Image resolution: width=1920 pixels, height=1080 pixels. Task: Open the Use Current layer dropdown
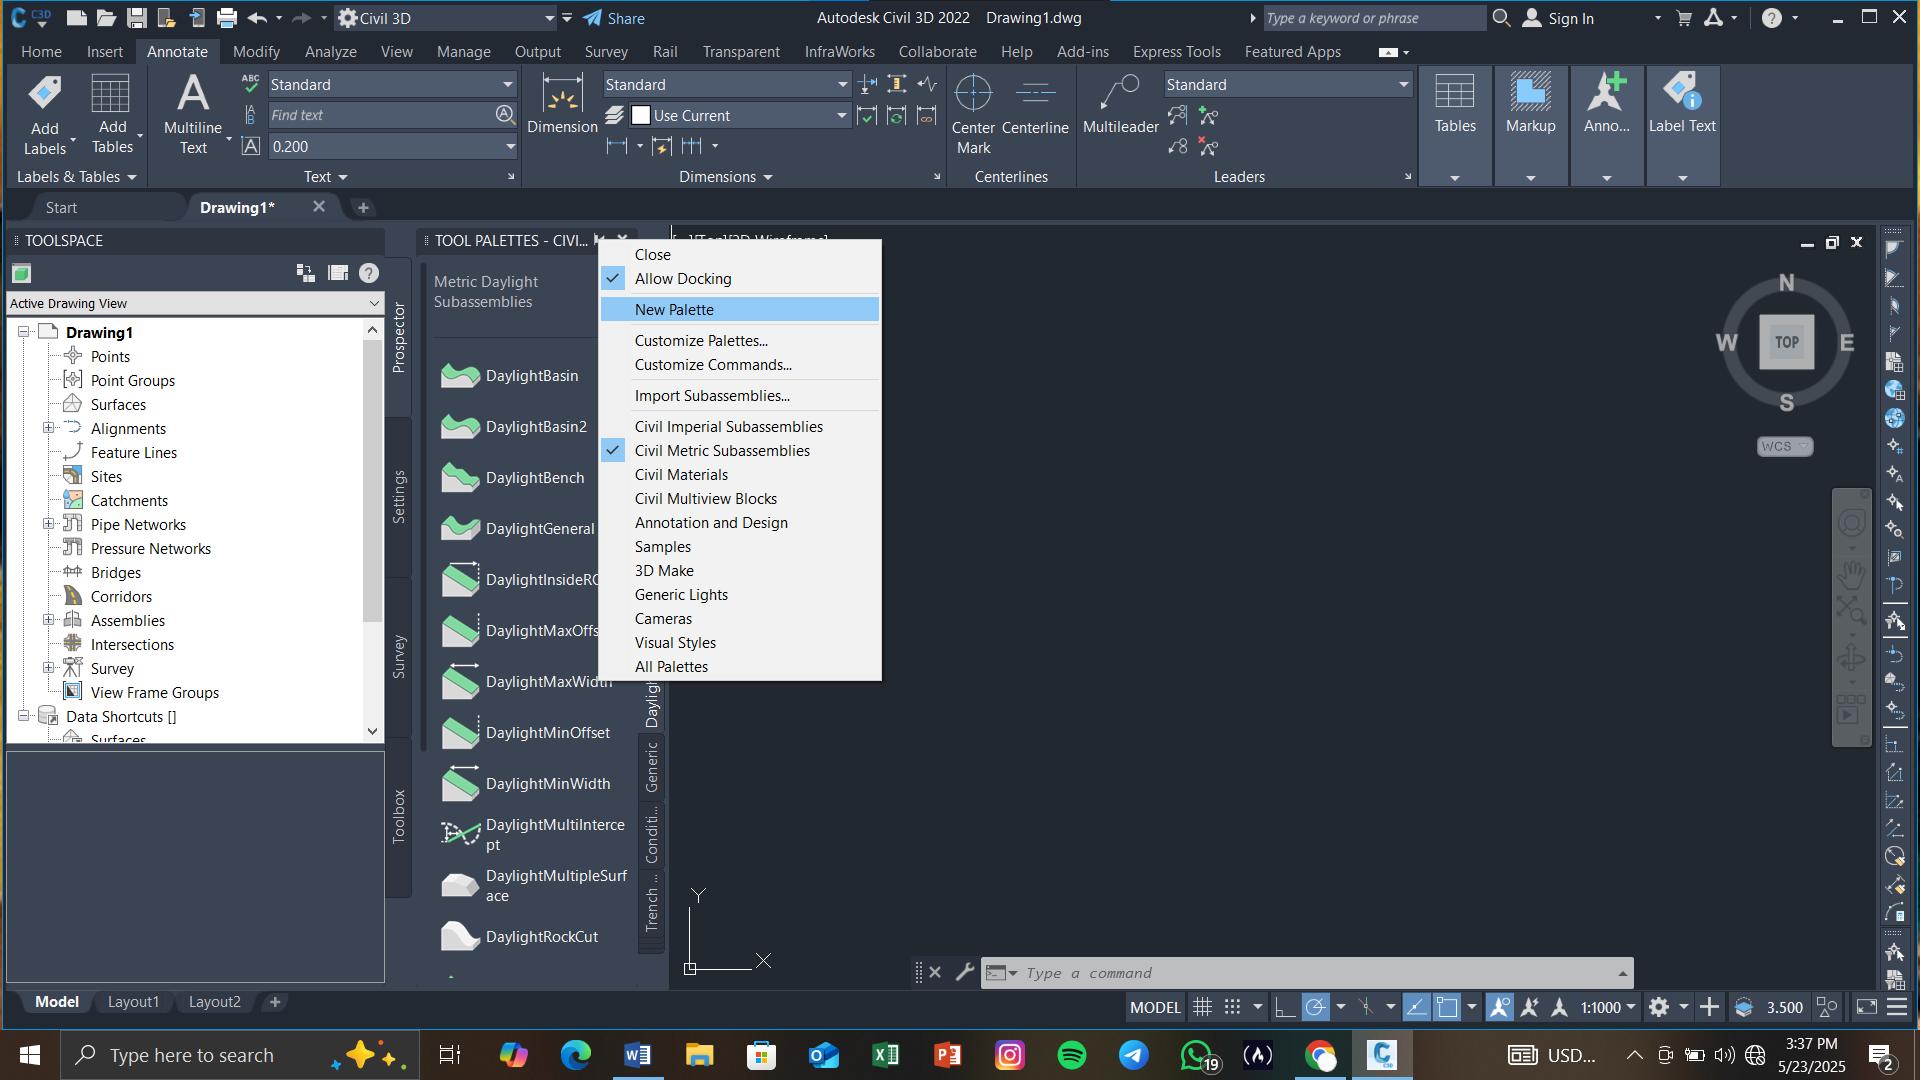tap(841, 116)
